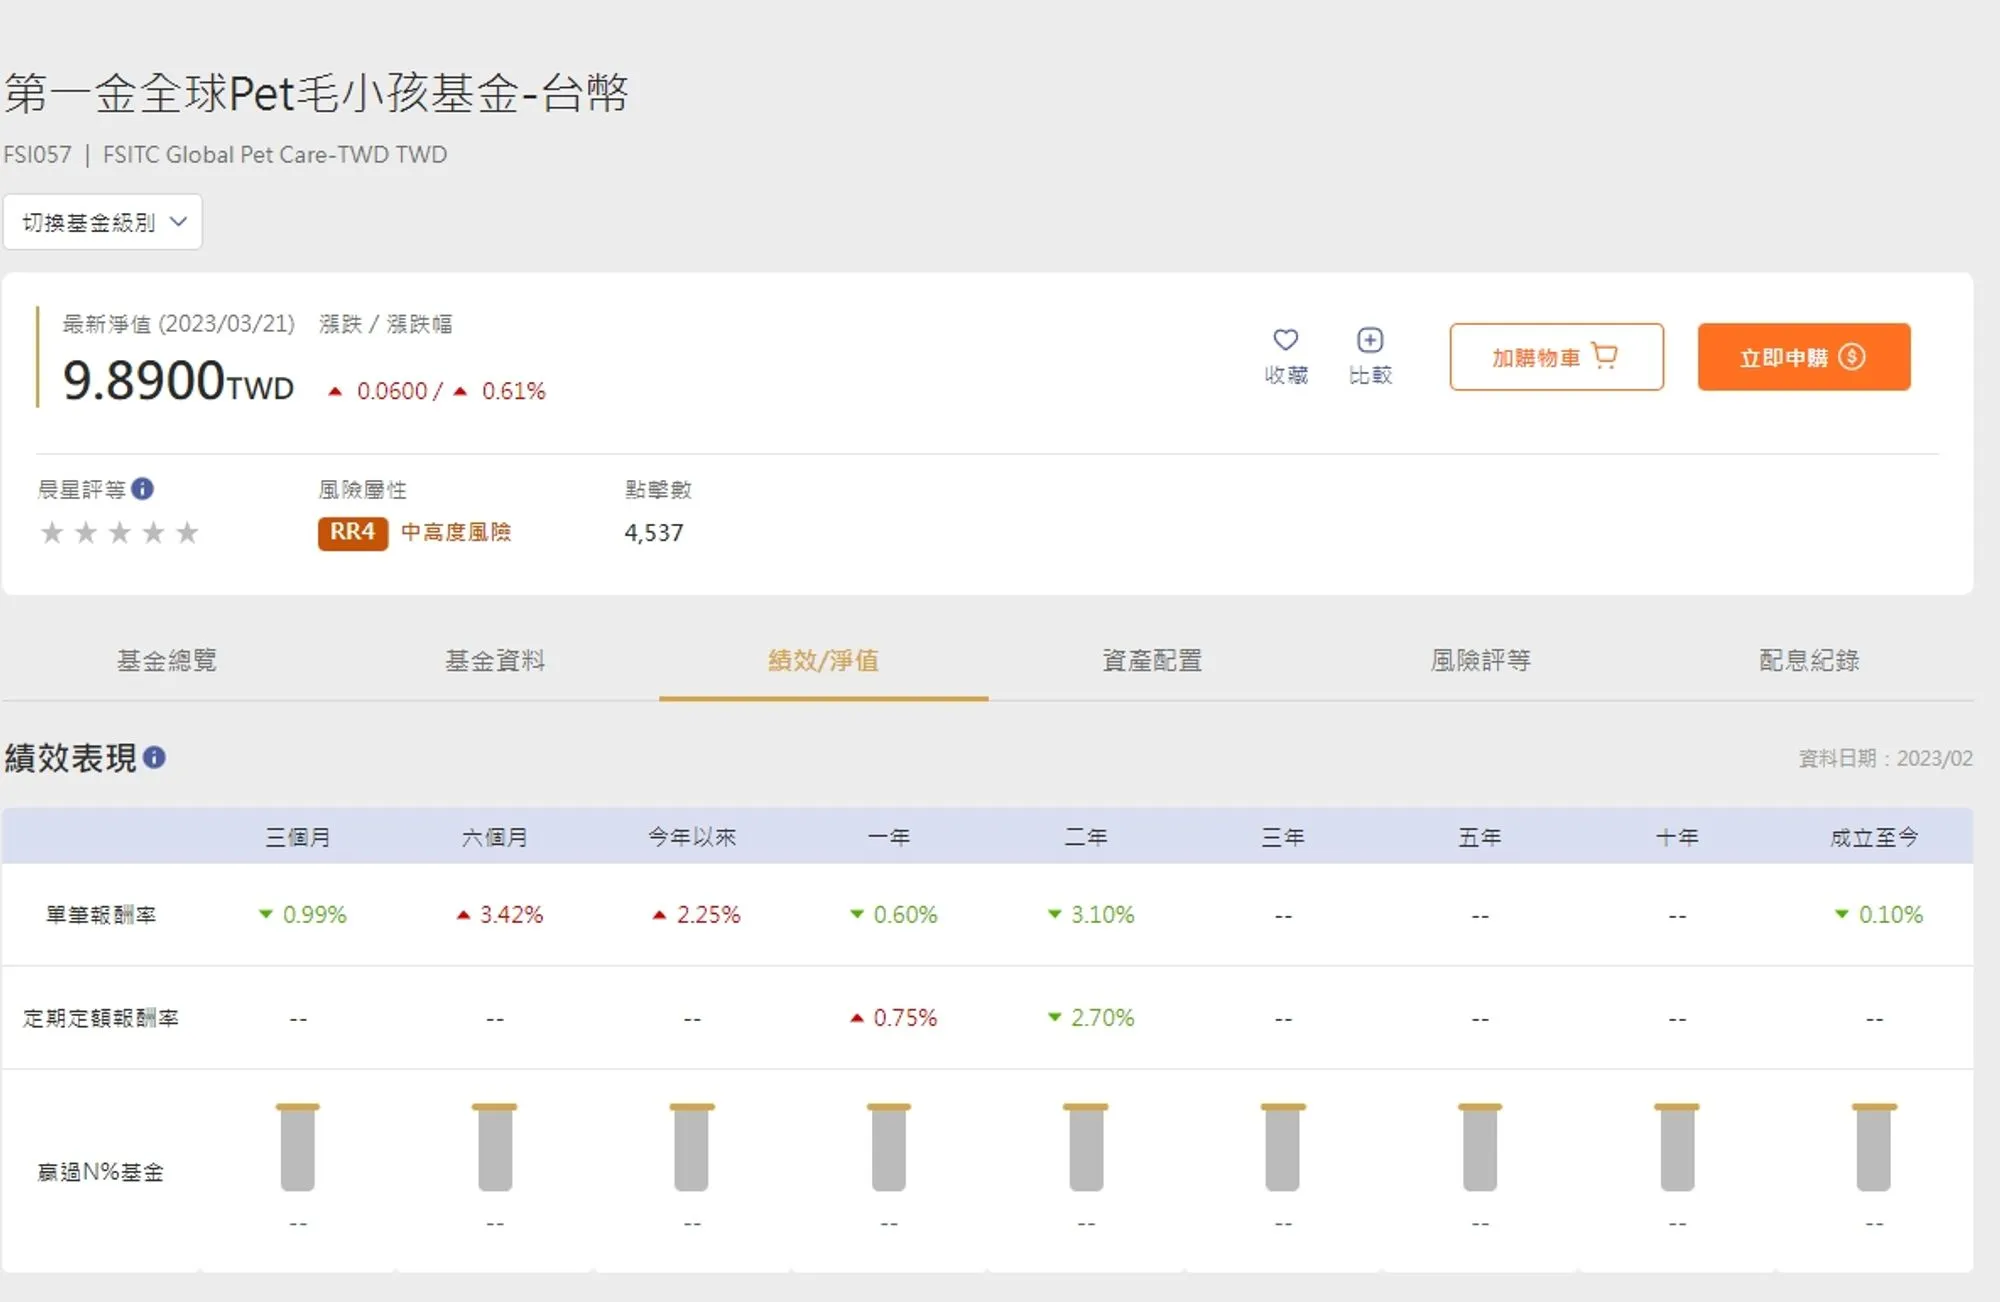Image resolution: width=2000 pixels, height=1302 pixels.
Task: Click the 贏過N%基金 row label
Action: point(101,1171)
